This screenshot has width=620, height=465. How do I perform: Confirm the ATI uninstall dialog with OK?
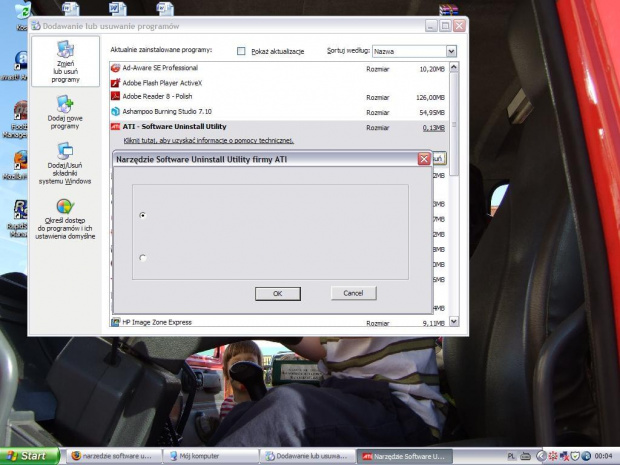(278, 293)
